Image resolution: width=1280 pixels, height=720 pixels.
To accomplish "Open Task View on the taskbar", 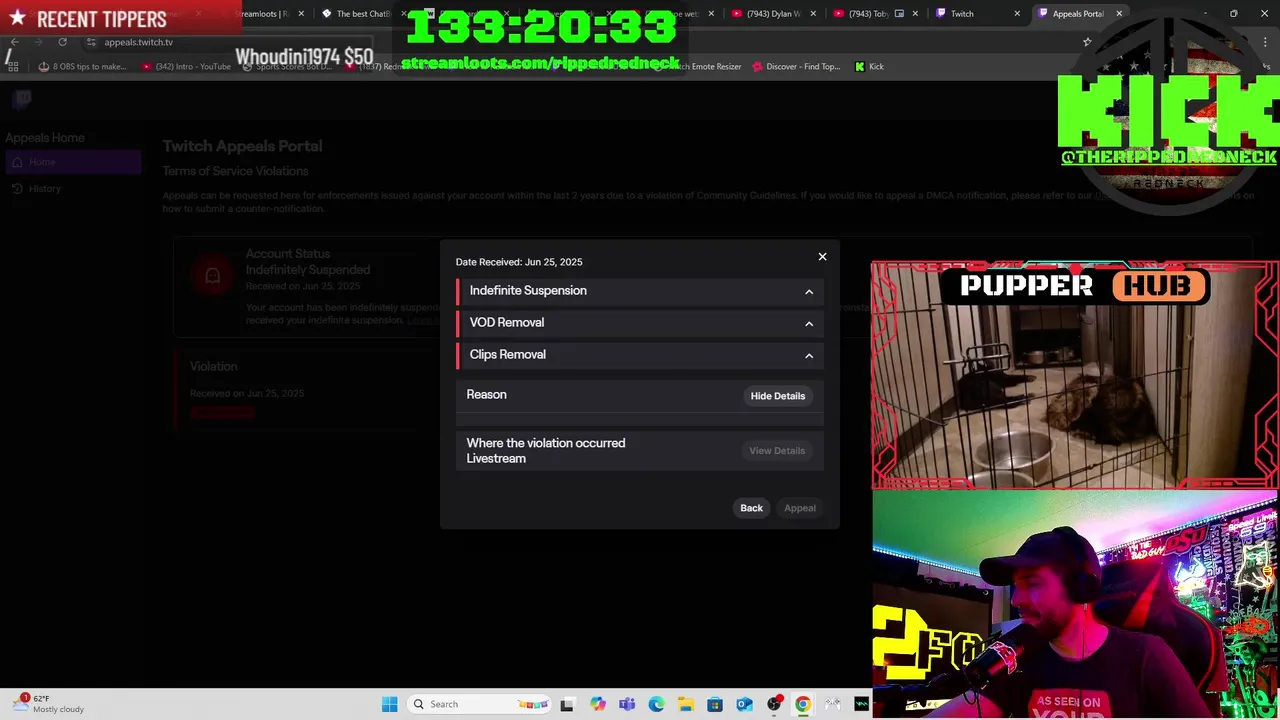I will (x=567, y=704).
